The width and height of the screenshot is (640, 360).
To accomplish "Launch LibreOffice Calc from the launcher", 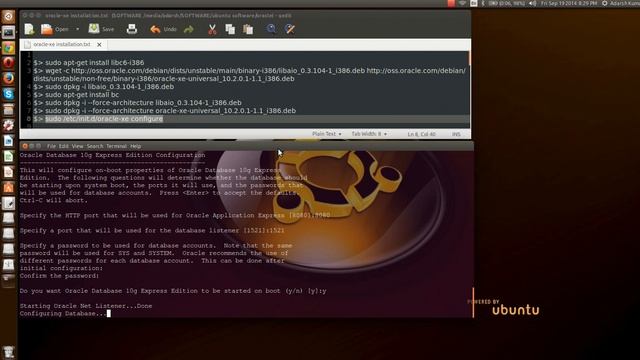I will click(x=9, y=156).
